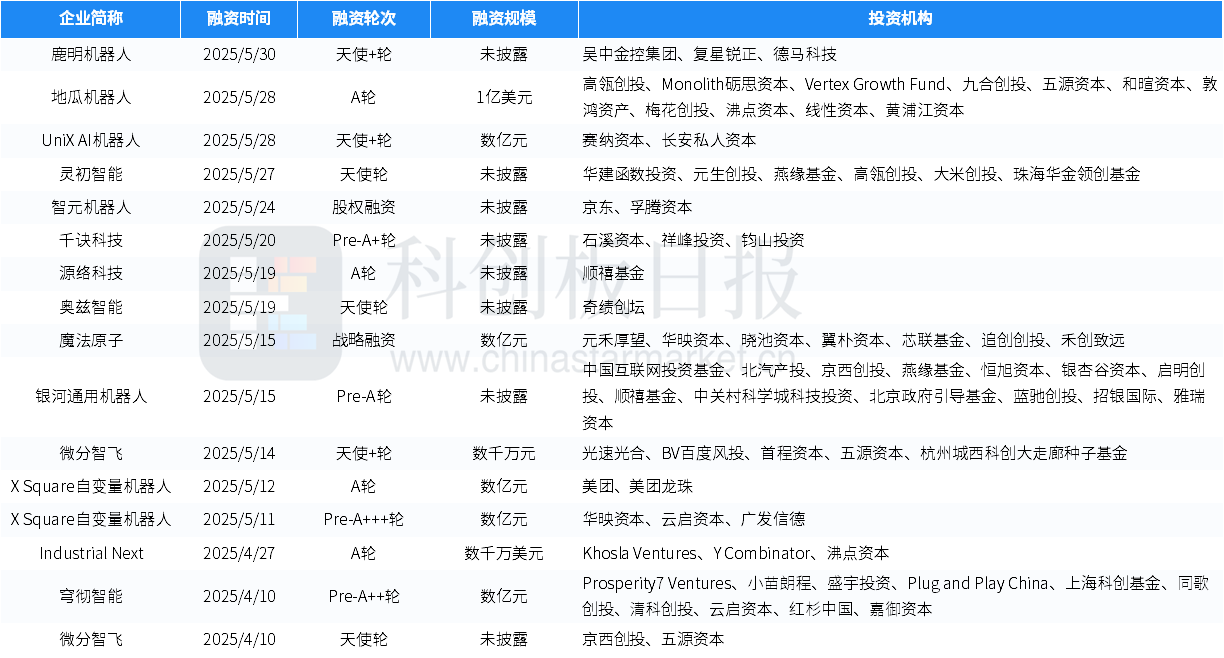Select company name 智元机器人
The image size is (1224, 658).
[90, 207]
